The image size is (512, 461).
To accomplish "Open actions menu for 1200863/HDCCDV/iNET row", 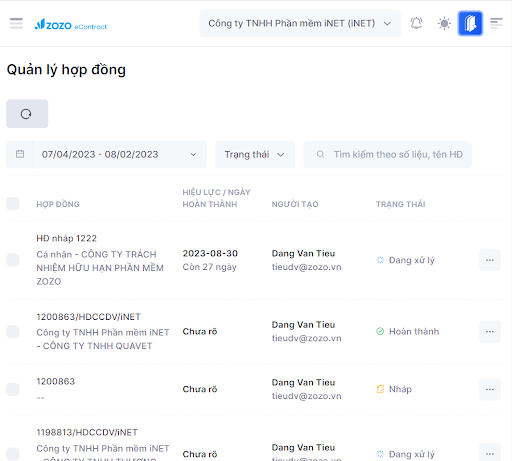I will (490, 332).
